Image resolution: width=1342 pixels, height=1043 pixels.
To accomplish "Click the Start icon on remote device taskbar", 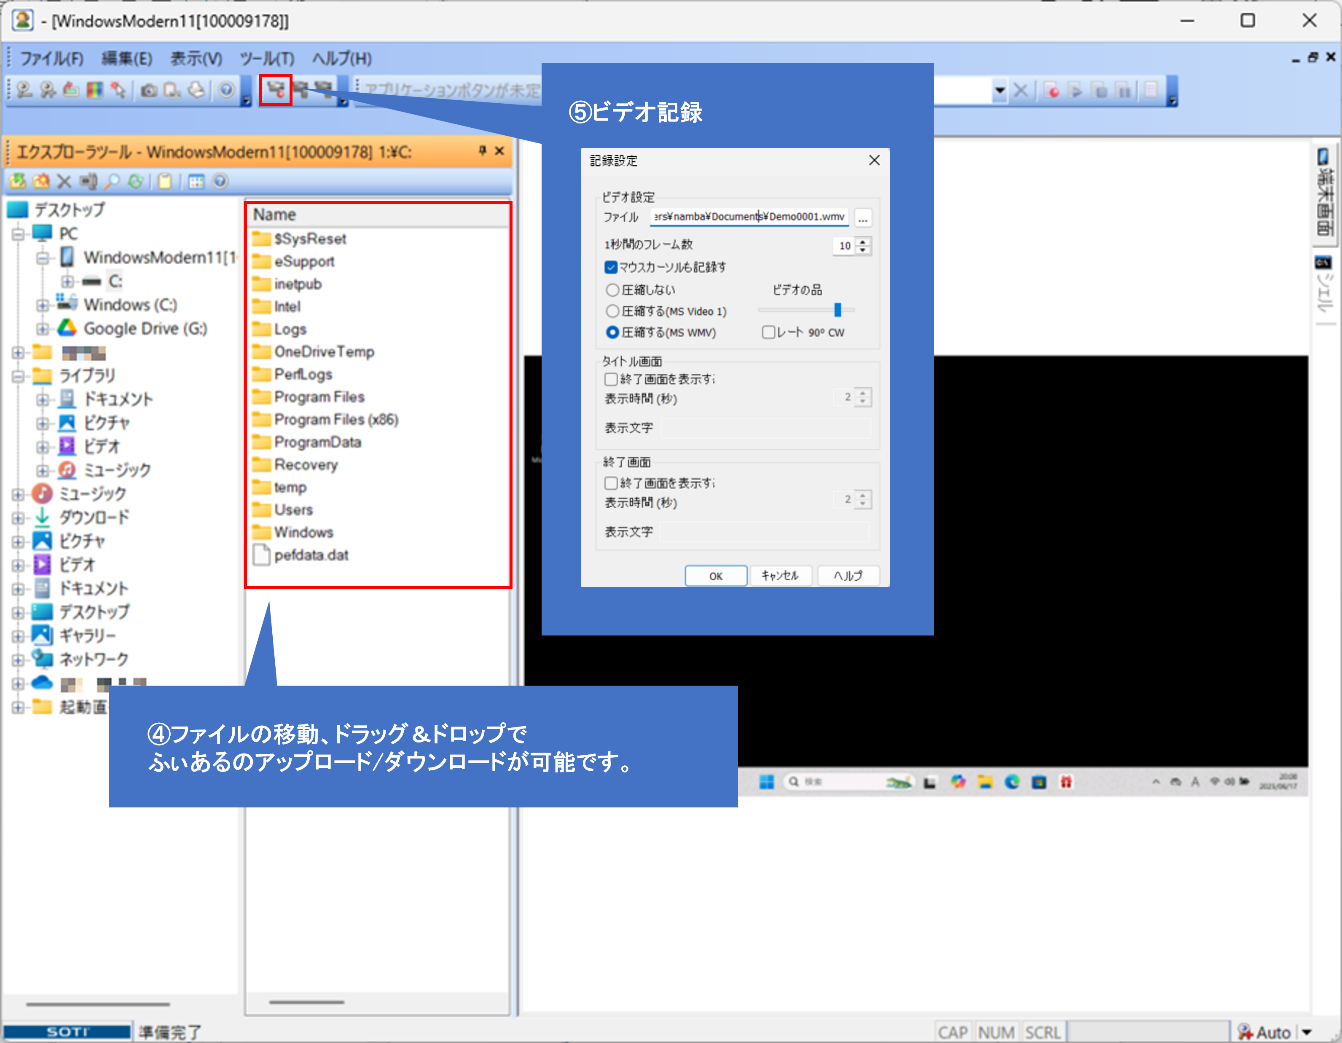I will pyautogui.click(x=766, y=782).
